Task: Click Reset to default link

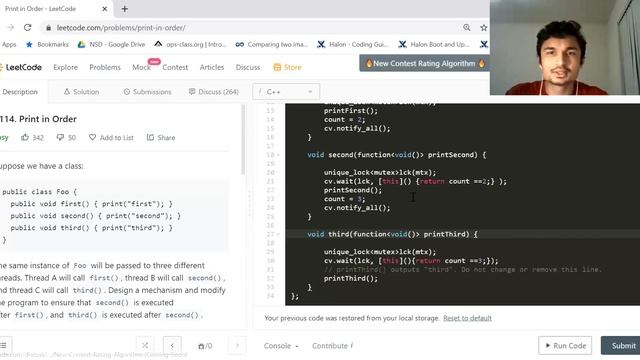Action: pyautogui.click(x=467, y=318)
